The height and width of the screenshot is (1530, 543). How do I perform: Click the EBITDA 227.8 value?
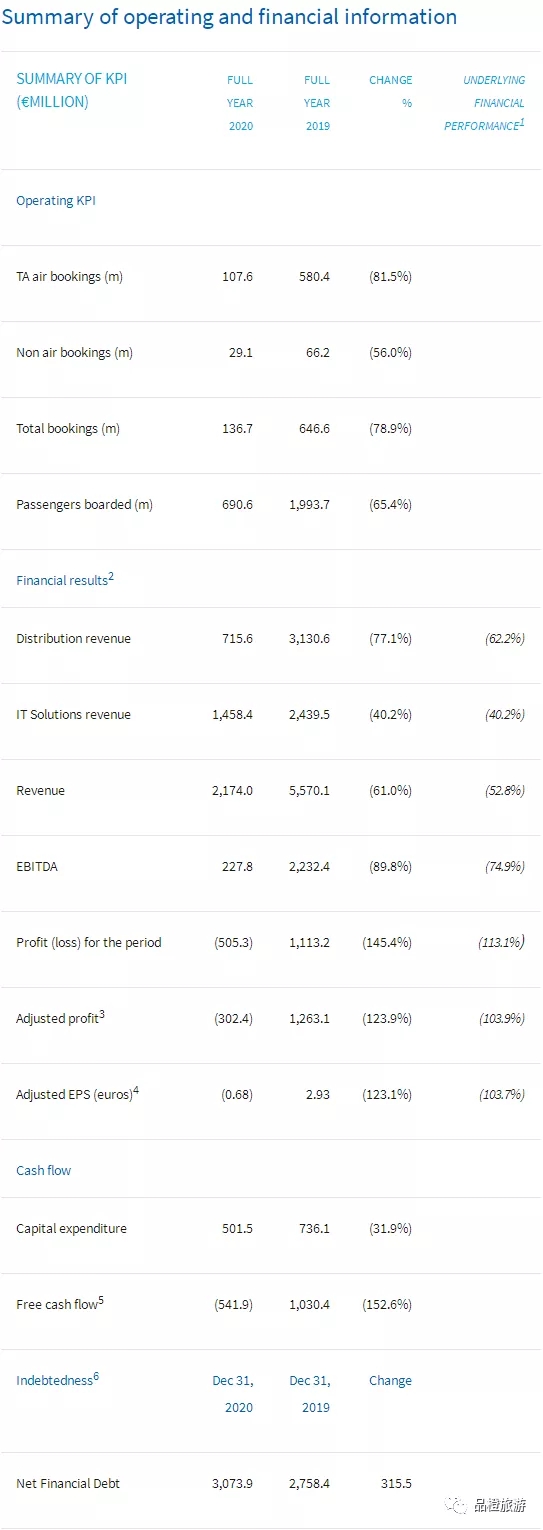point(237,867)
